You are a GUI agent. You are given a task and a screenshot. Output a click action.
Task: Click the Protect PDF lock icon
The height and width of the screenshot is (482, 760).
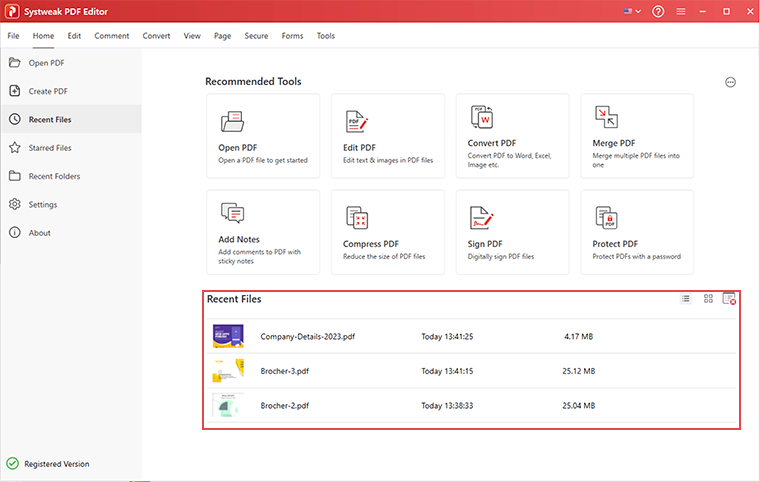606,217
